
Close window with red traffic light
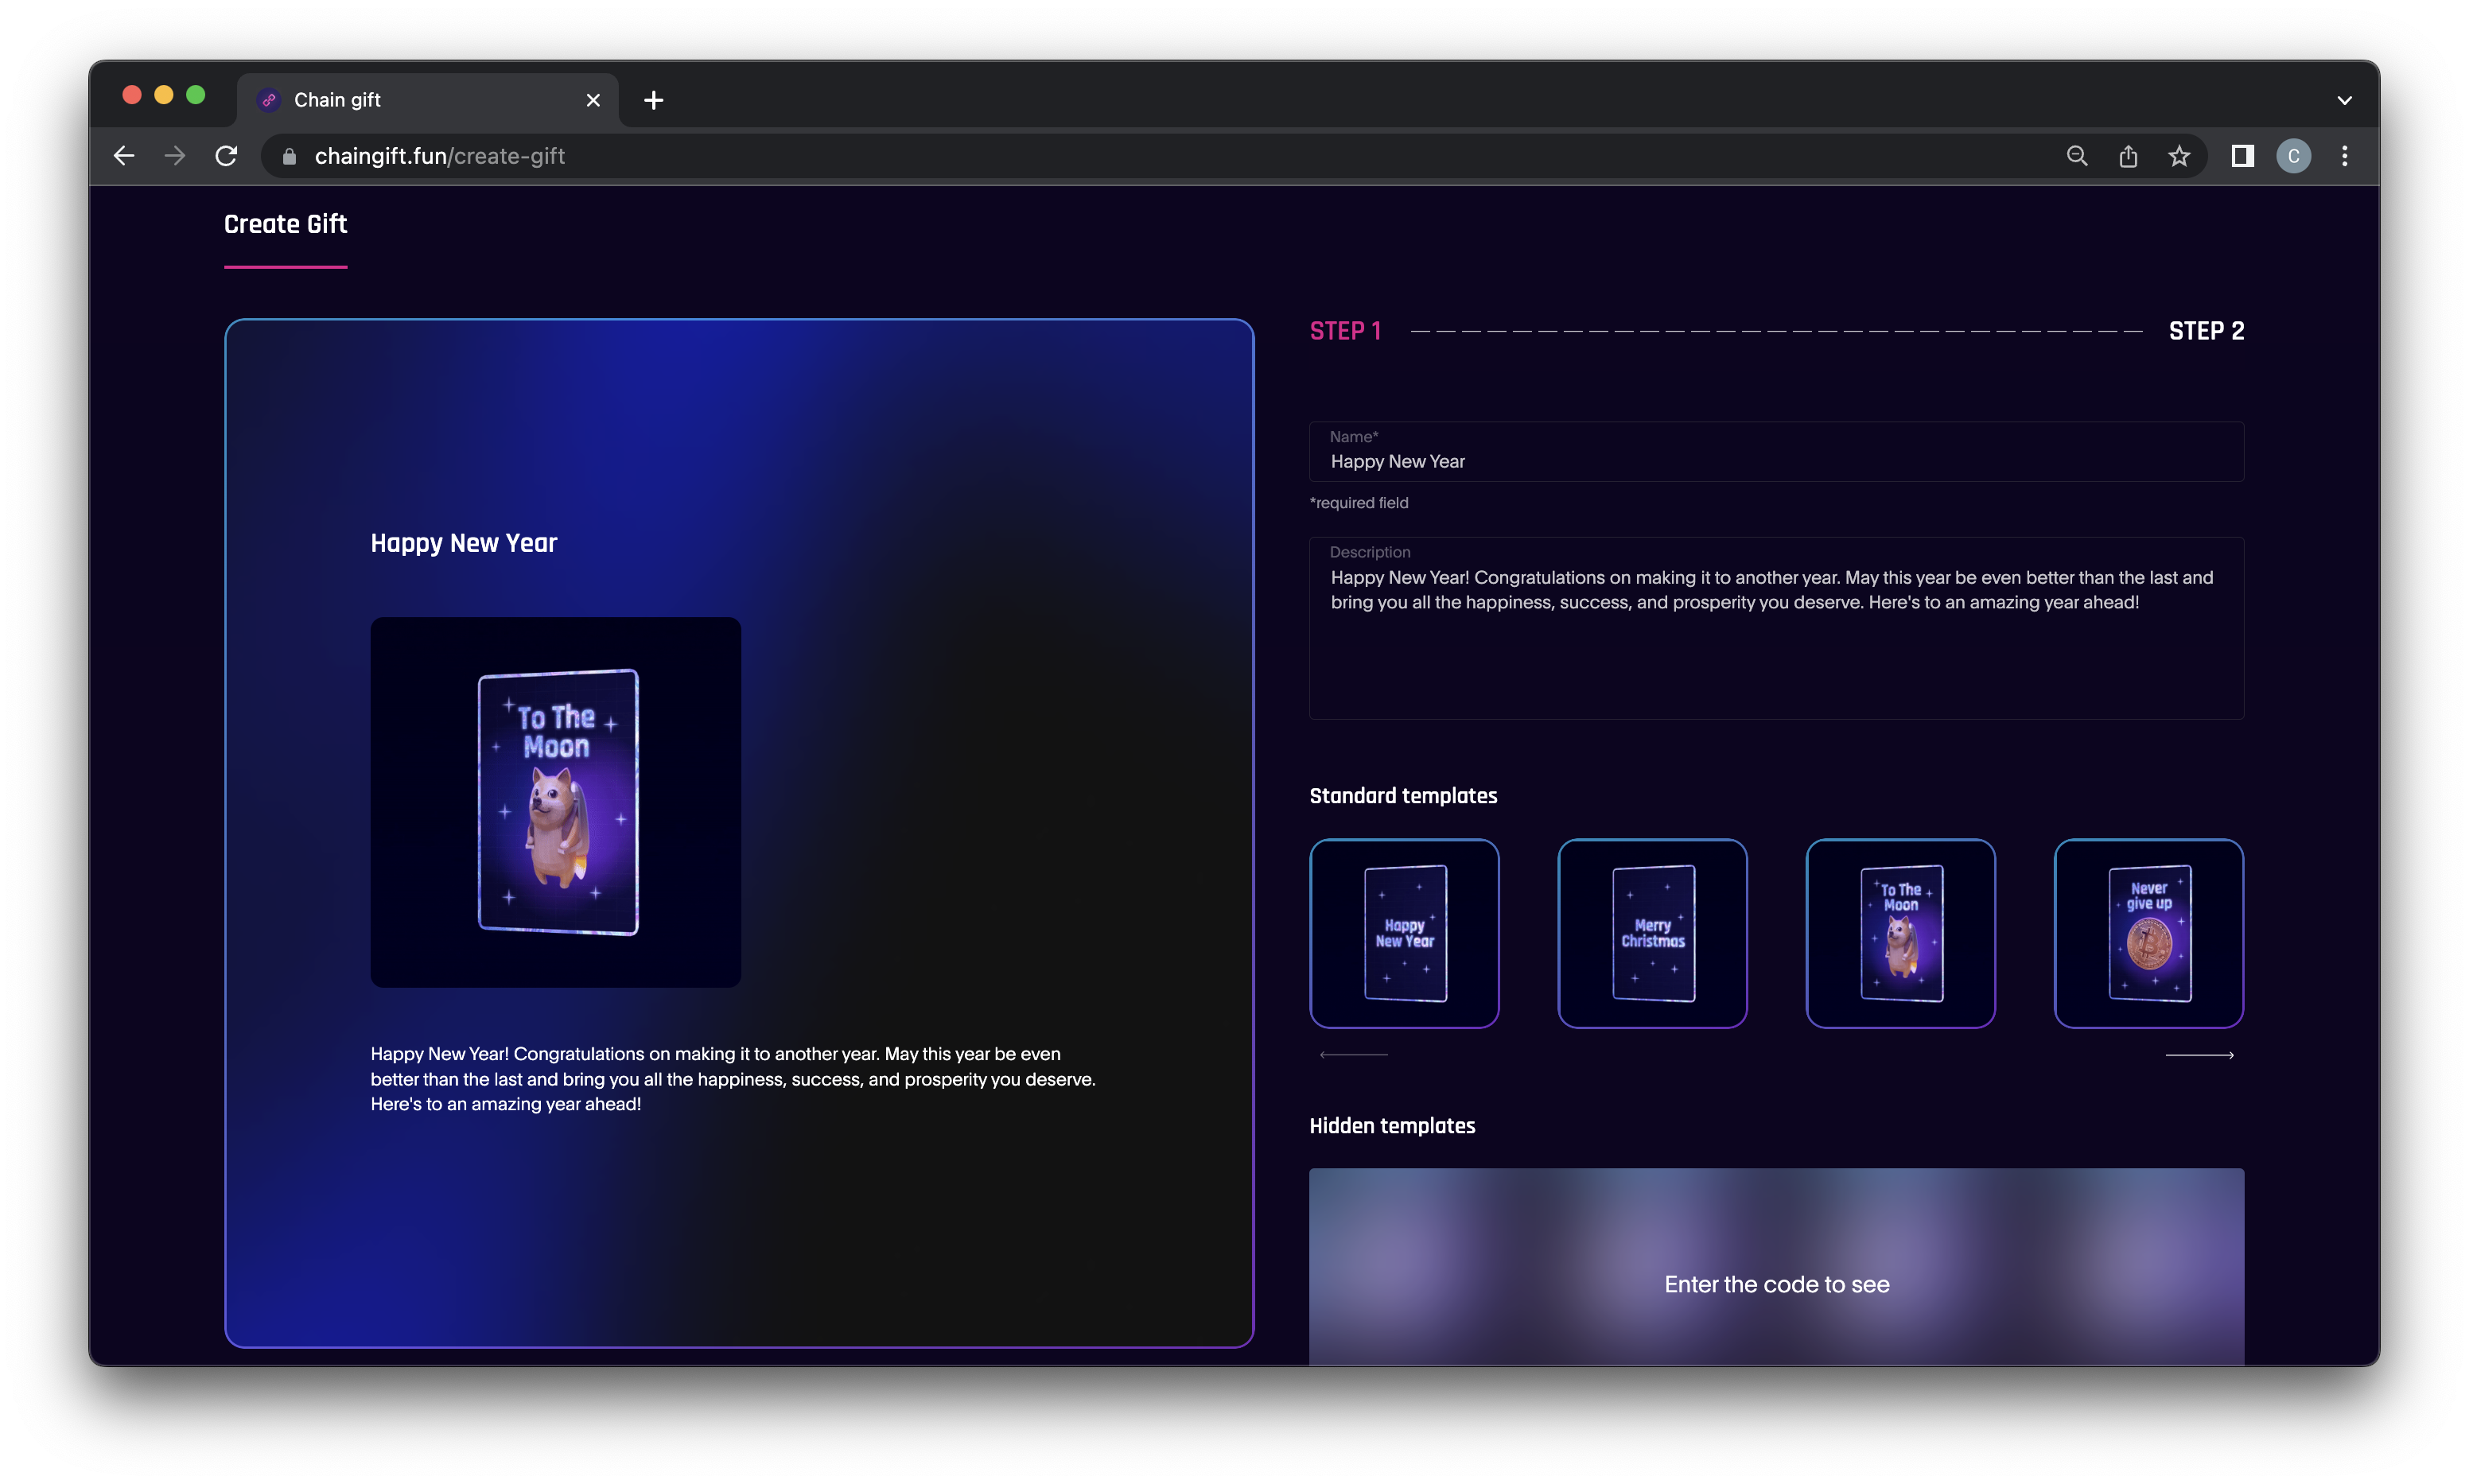coord(132,95)
